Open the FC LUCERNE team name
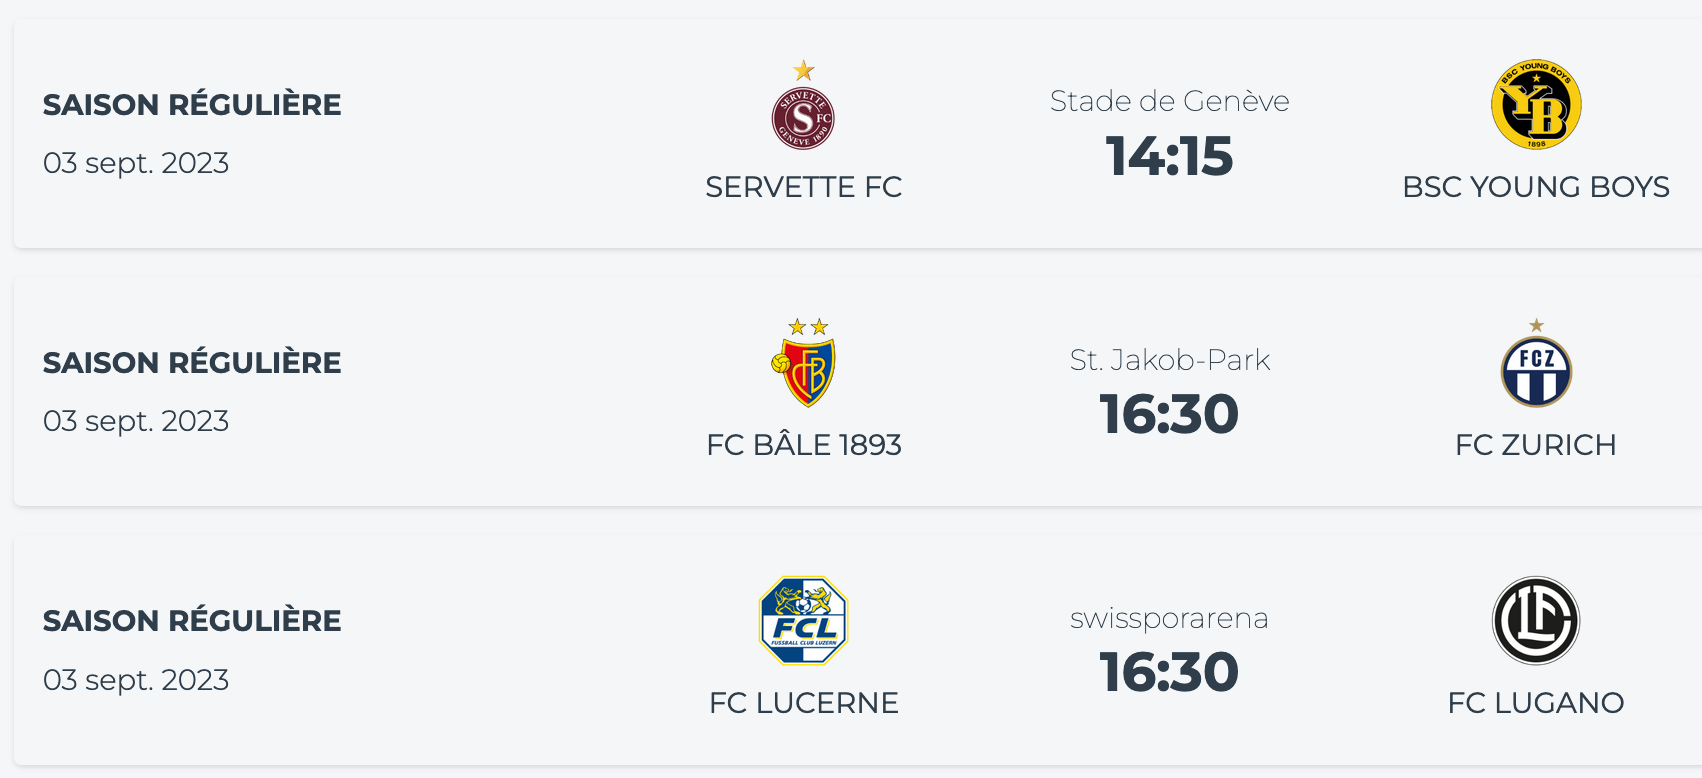1702x778 pixels. click(804, 703)
